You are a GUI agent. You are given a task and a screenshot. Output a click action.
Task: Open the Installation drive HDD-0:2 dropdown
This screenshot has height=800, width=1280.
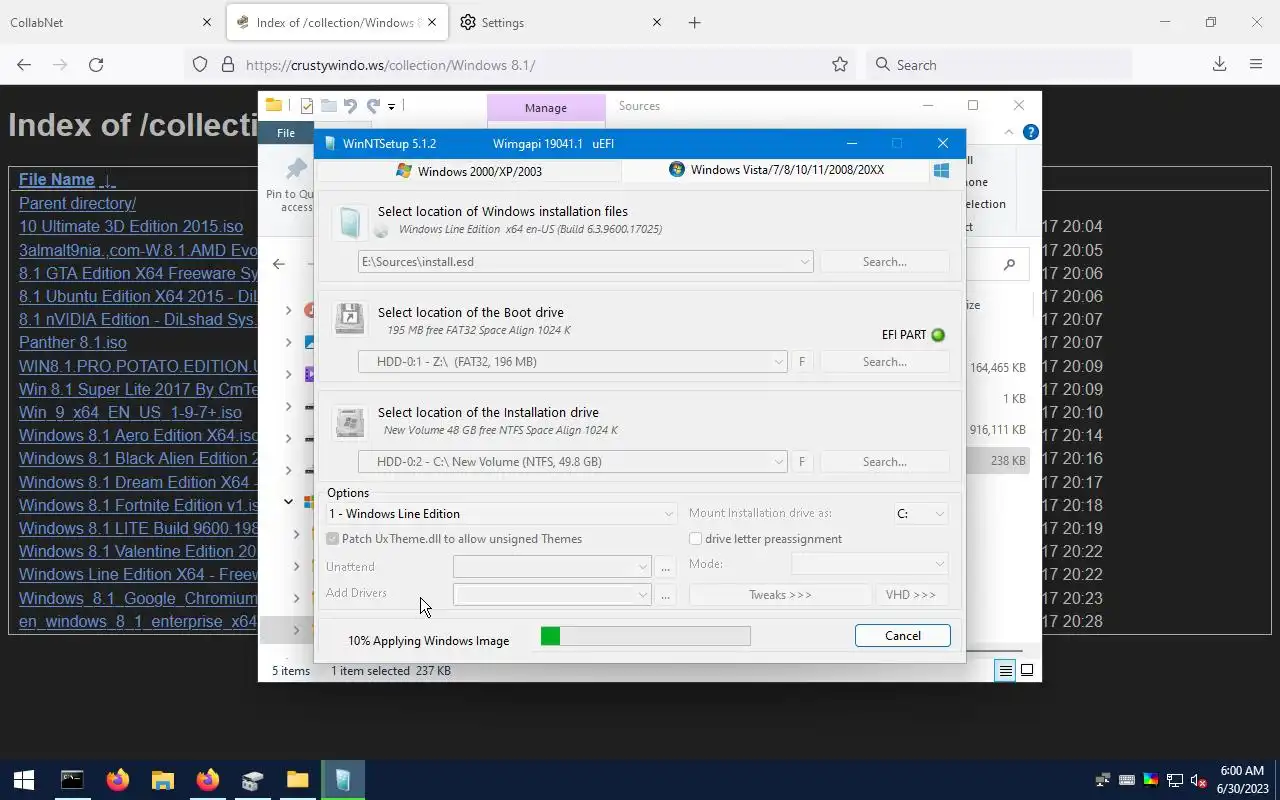point(778,462)
